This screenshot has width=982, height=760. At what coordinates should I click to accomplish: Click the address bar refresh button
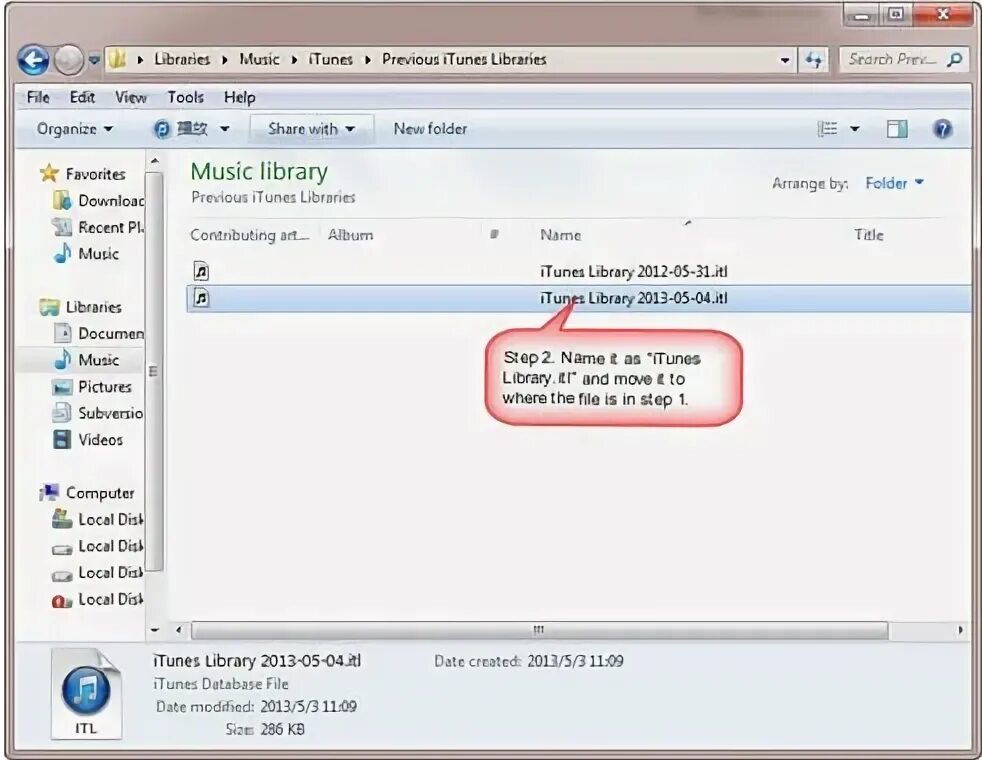813,60
